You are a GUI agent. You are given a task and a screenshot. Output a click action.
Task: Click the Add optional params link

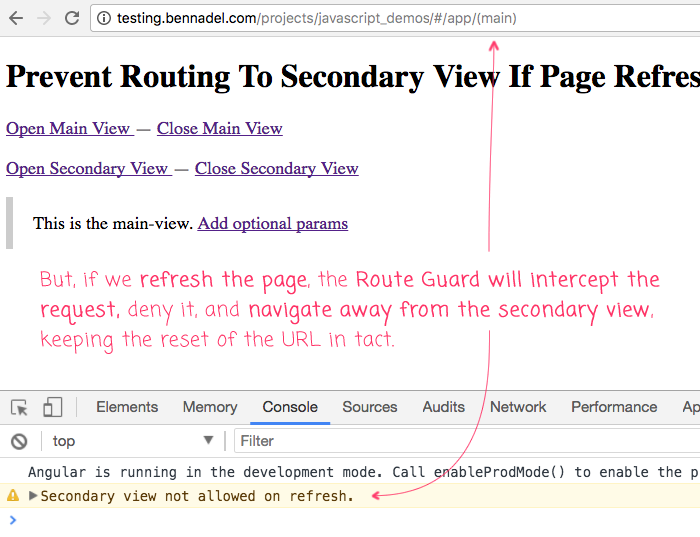[x=272, y=223]
